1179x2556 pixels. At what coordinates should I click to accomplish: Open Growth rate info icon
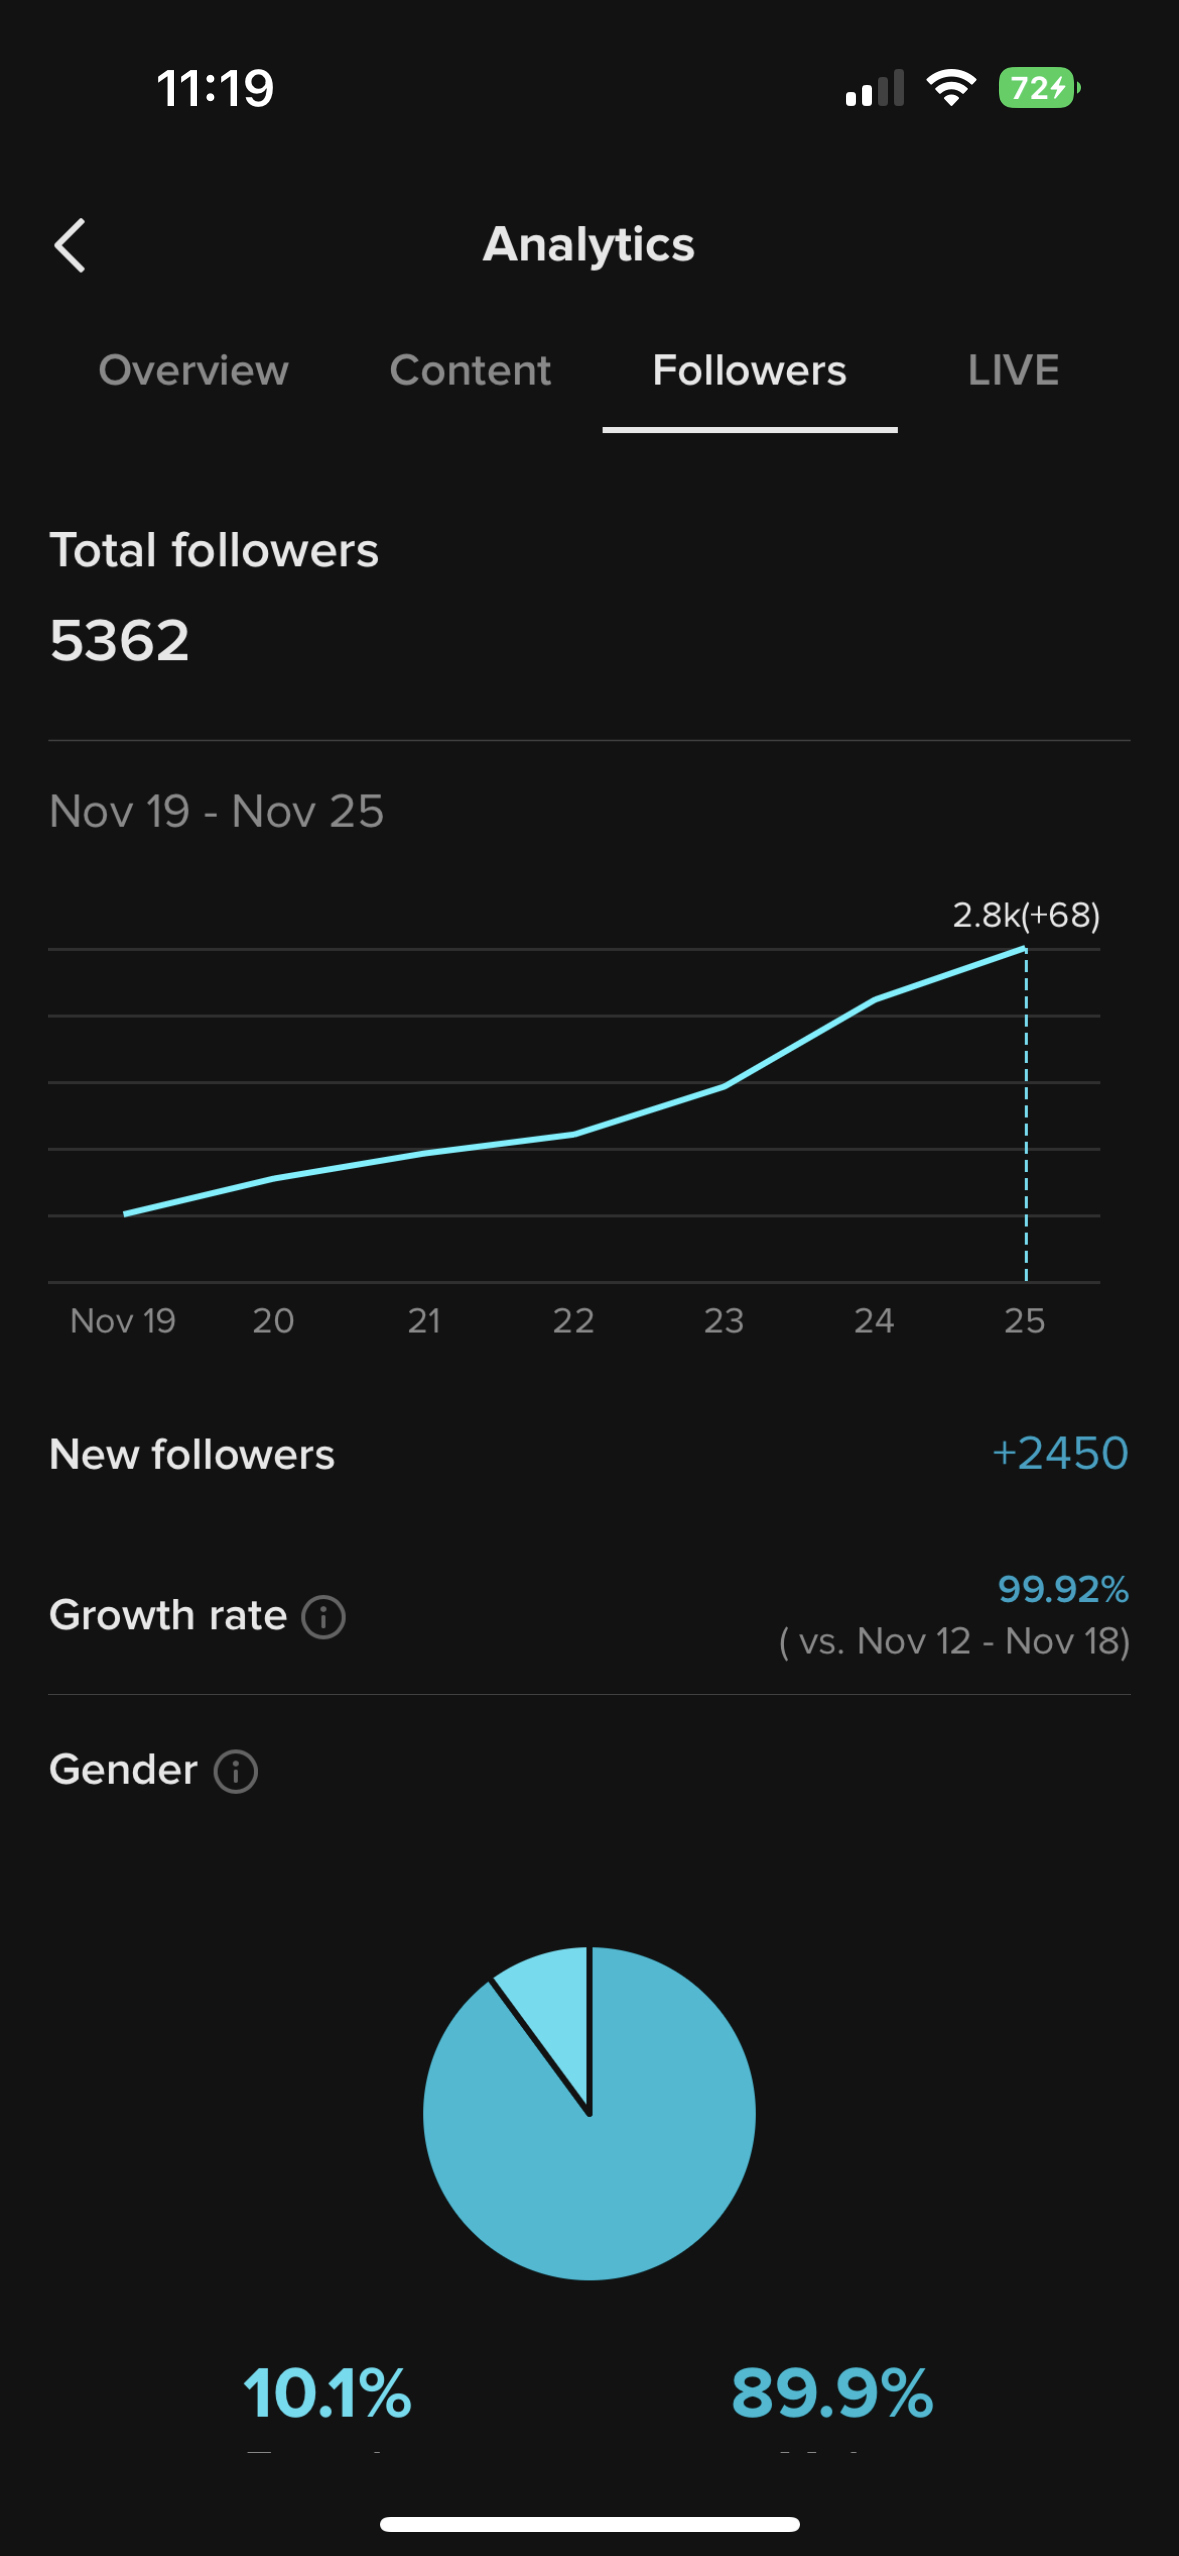324,1617
